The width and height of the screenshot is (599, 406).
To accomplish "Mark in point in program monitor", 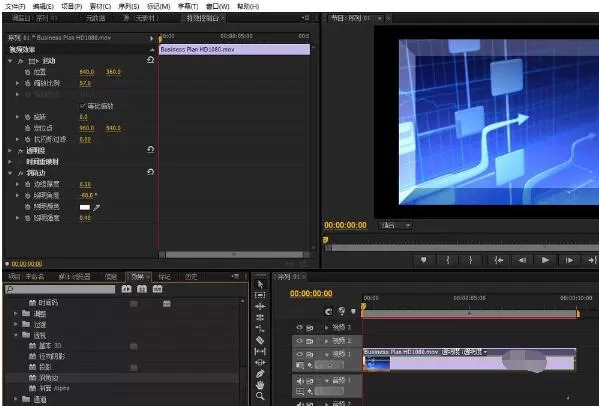I will [448, 260].
